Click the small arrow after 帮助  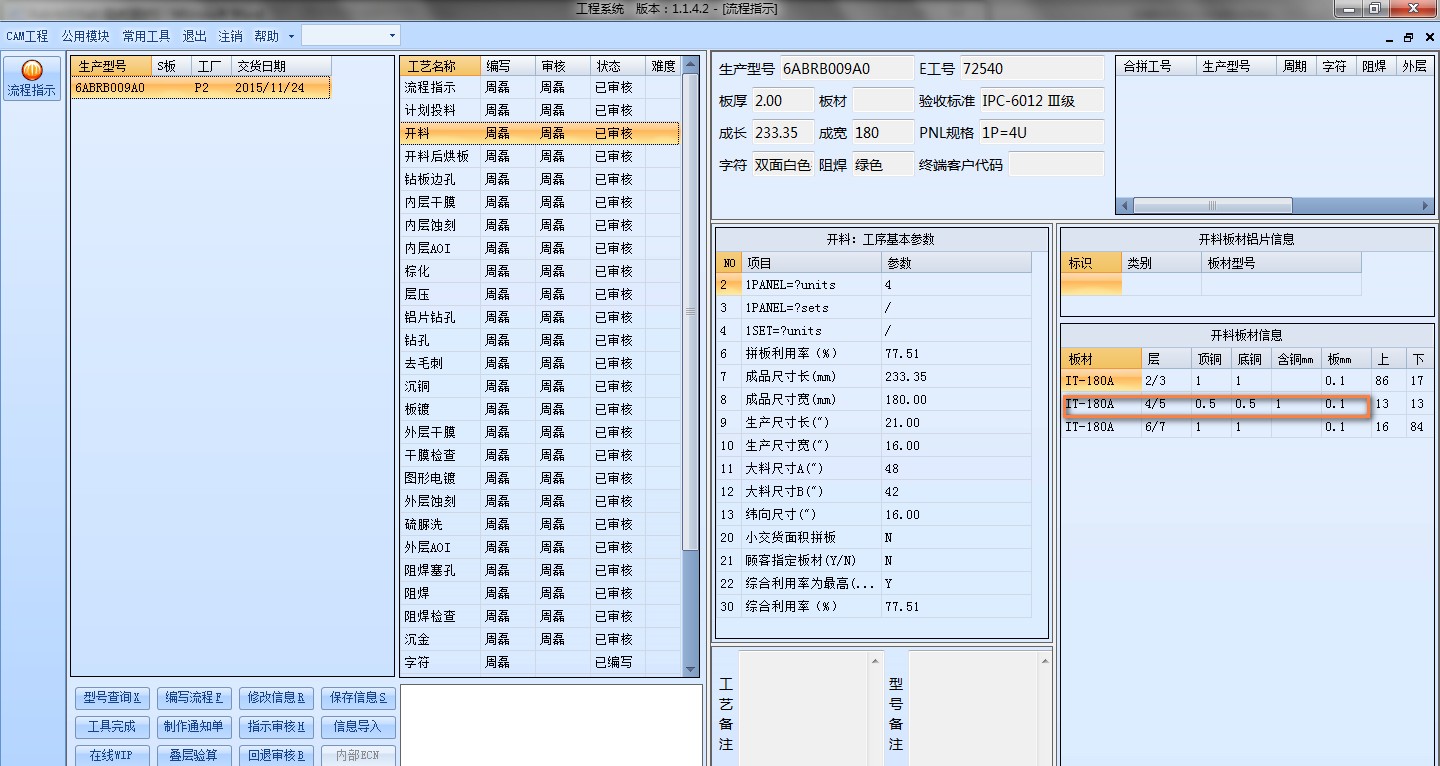291,36
